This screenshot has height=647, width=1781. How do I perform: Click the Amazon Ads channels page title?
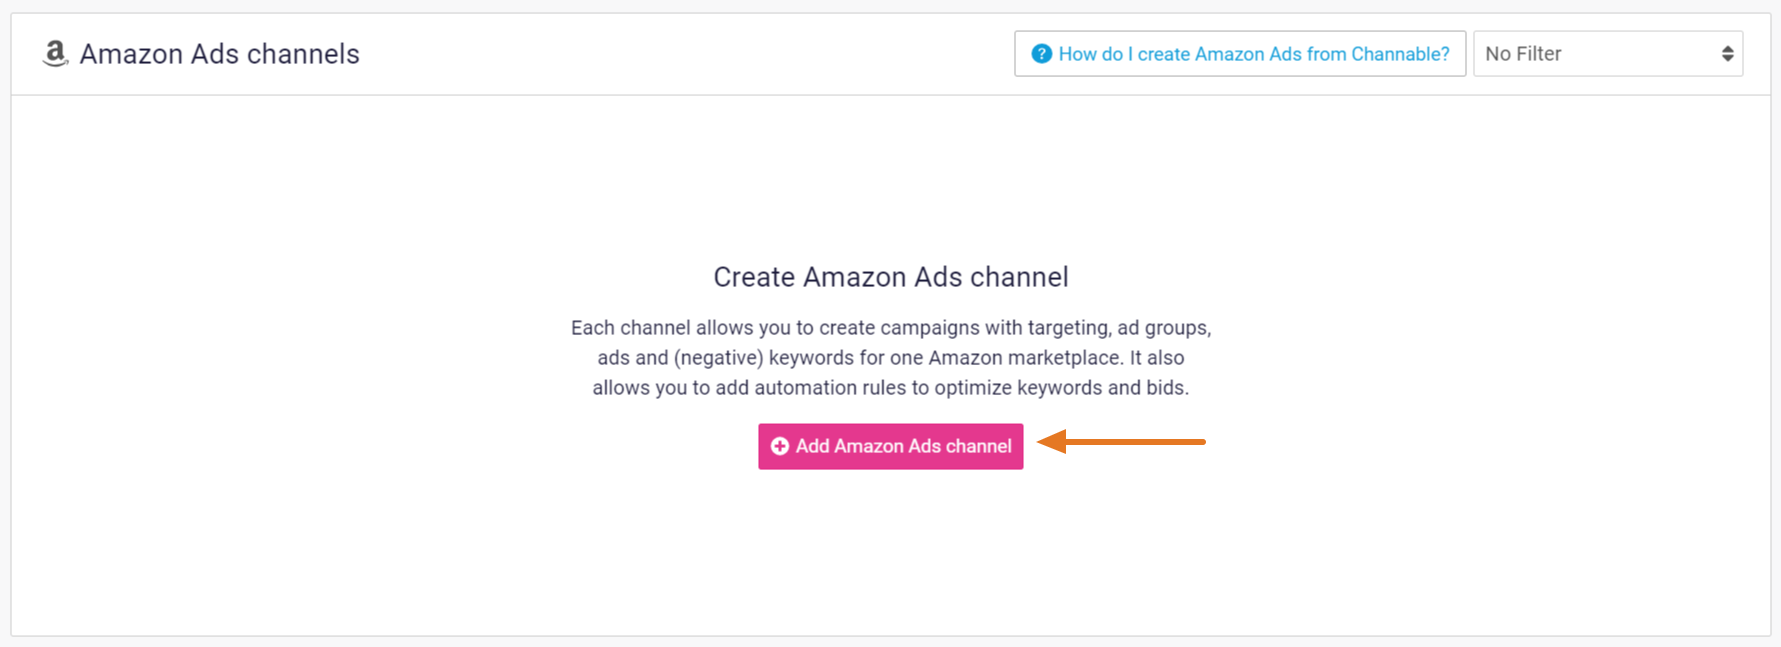point(219,54)
